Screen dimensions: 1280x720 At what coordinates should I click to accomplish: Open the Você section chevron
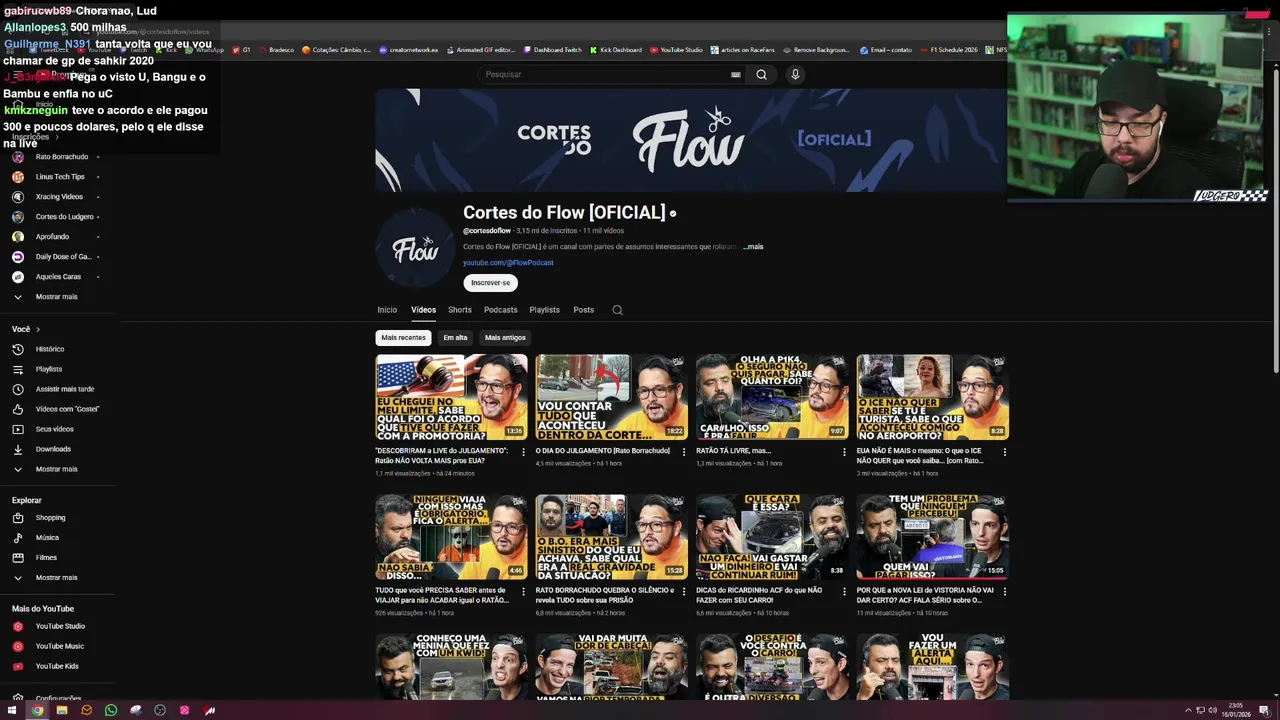tap(38, 329)
